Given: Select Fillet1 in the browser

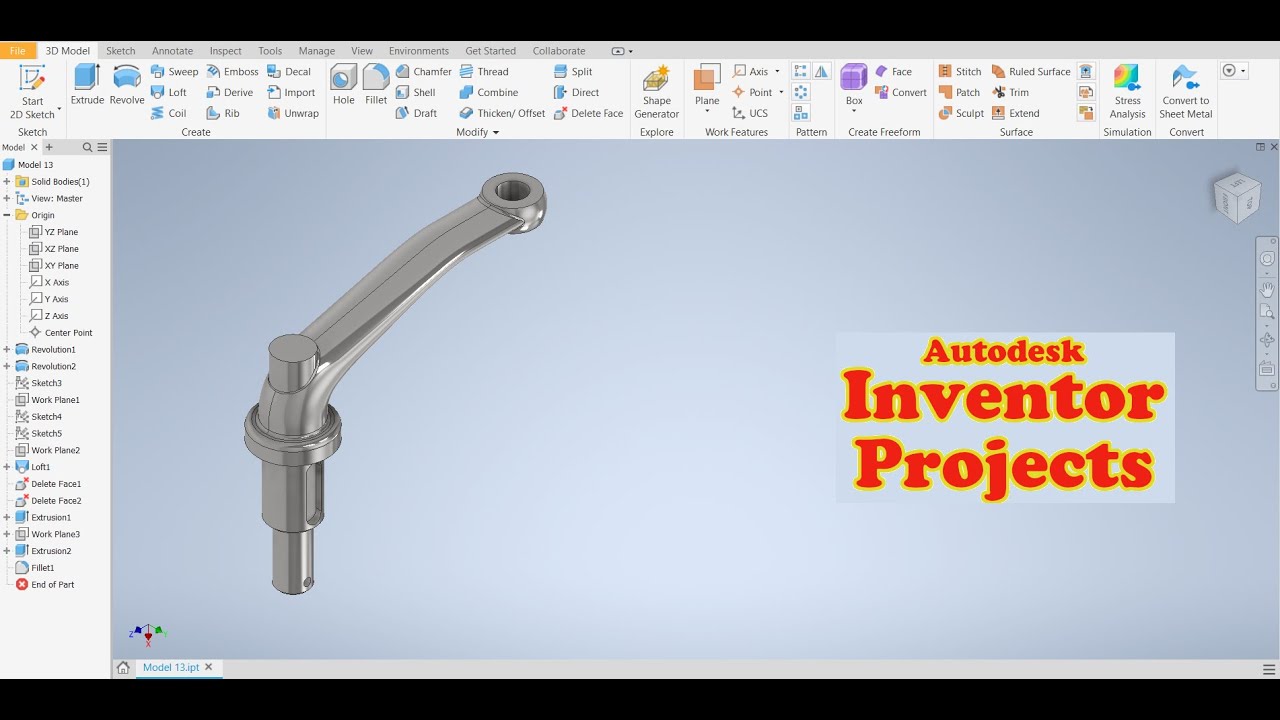Looking at the screenshot, I should point(36,568).
